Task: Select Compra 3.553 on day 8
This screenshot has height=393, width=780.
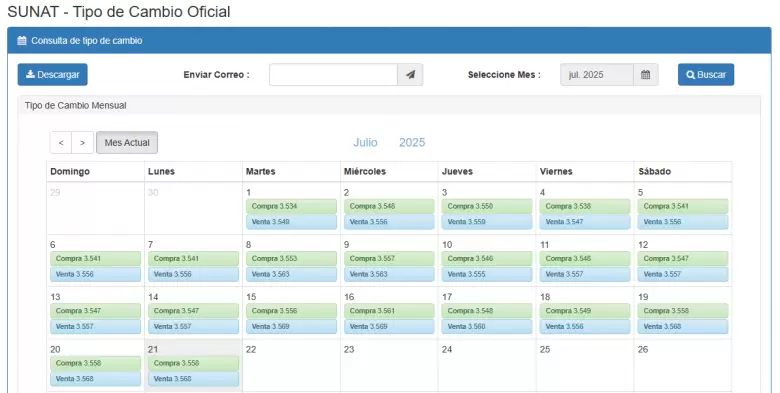Action: tap(292, 259)
